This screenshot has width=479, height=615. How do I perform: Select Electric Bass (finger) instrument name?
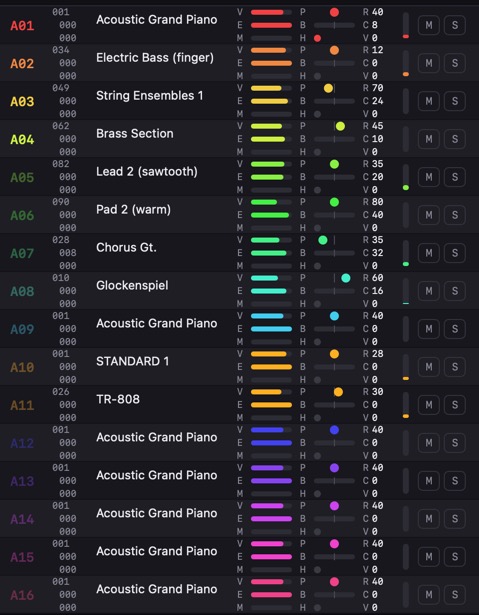(x=155, y=58)
